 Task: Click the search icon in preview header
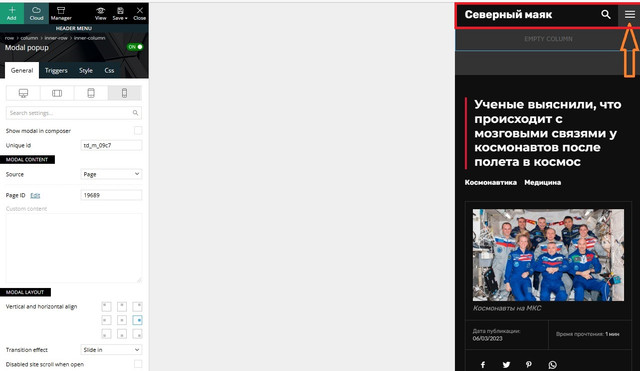tap(606, 15)
